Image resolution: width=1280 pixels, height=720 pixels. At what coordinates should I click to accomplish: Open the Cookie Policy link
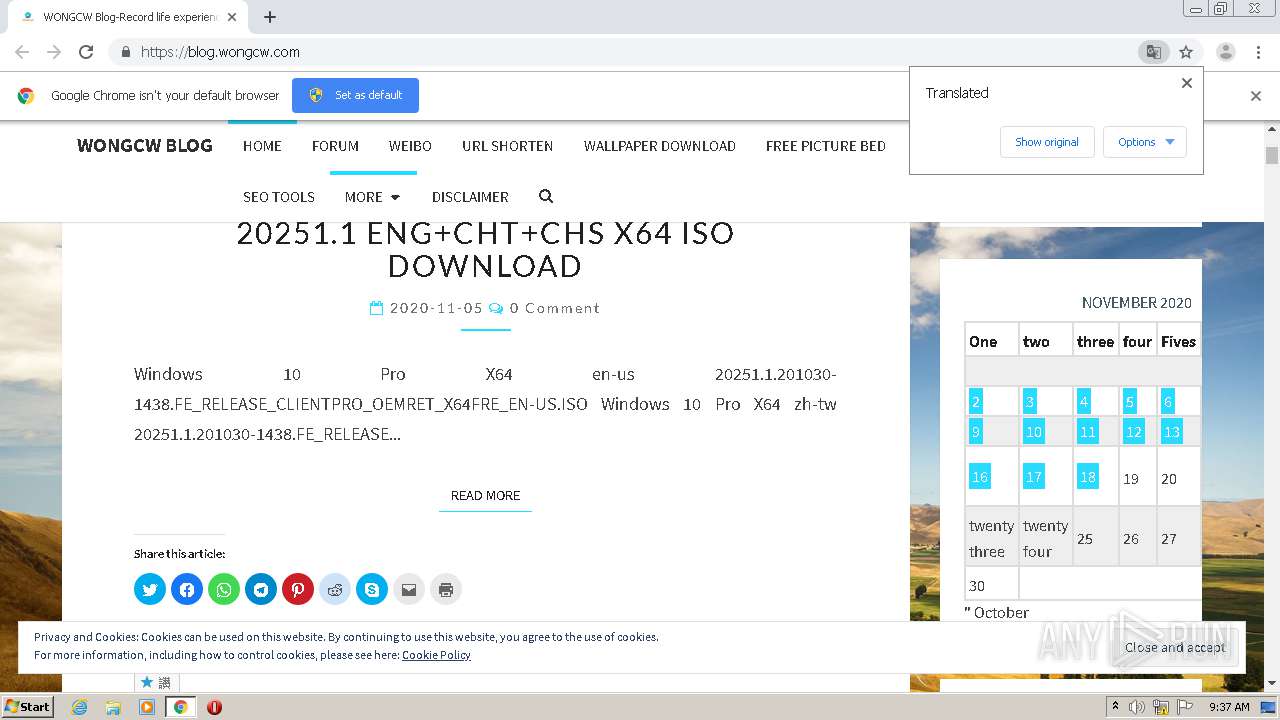[x=436, y=655]
